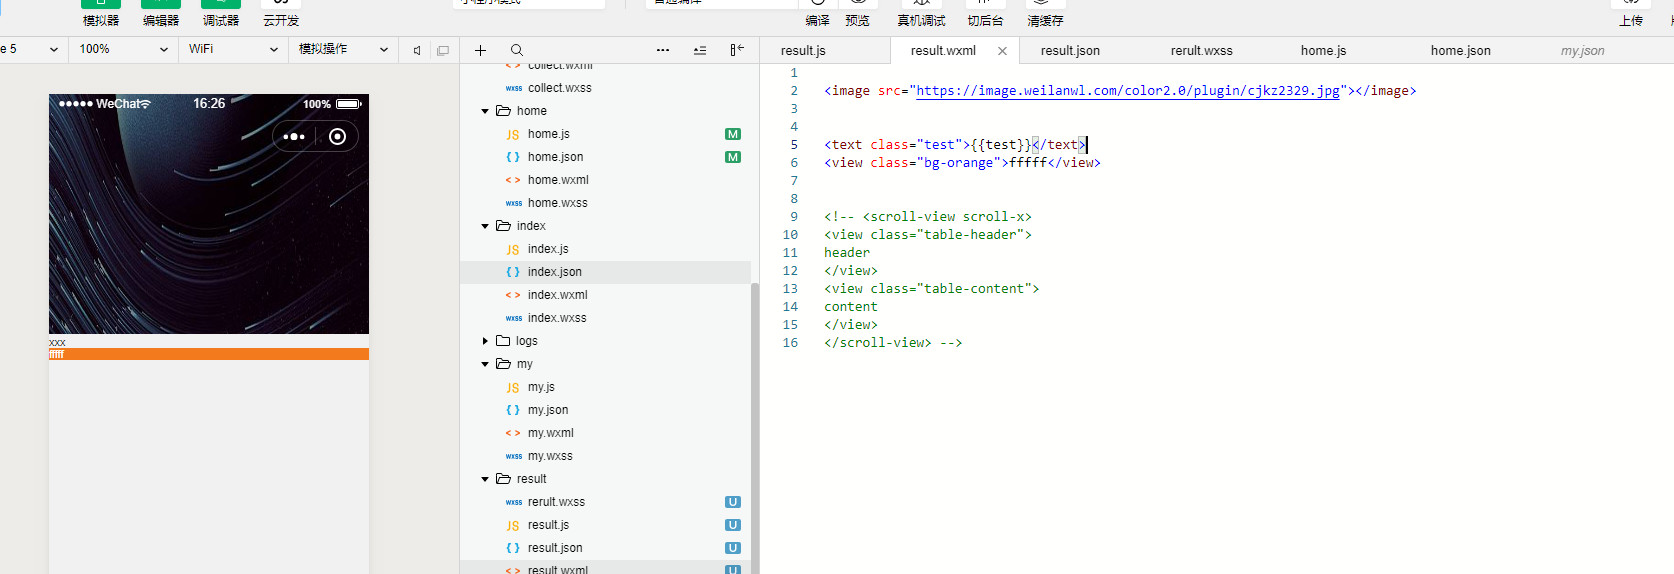This screenshot has width=1674, height=574.
Task: Click 清缓存 clear cache button
Action: 1045,13
